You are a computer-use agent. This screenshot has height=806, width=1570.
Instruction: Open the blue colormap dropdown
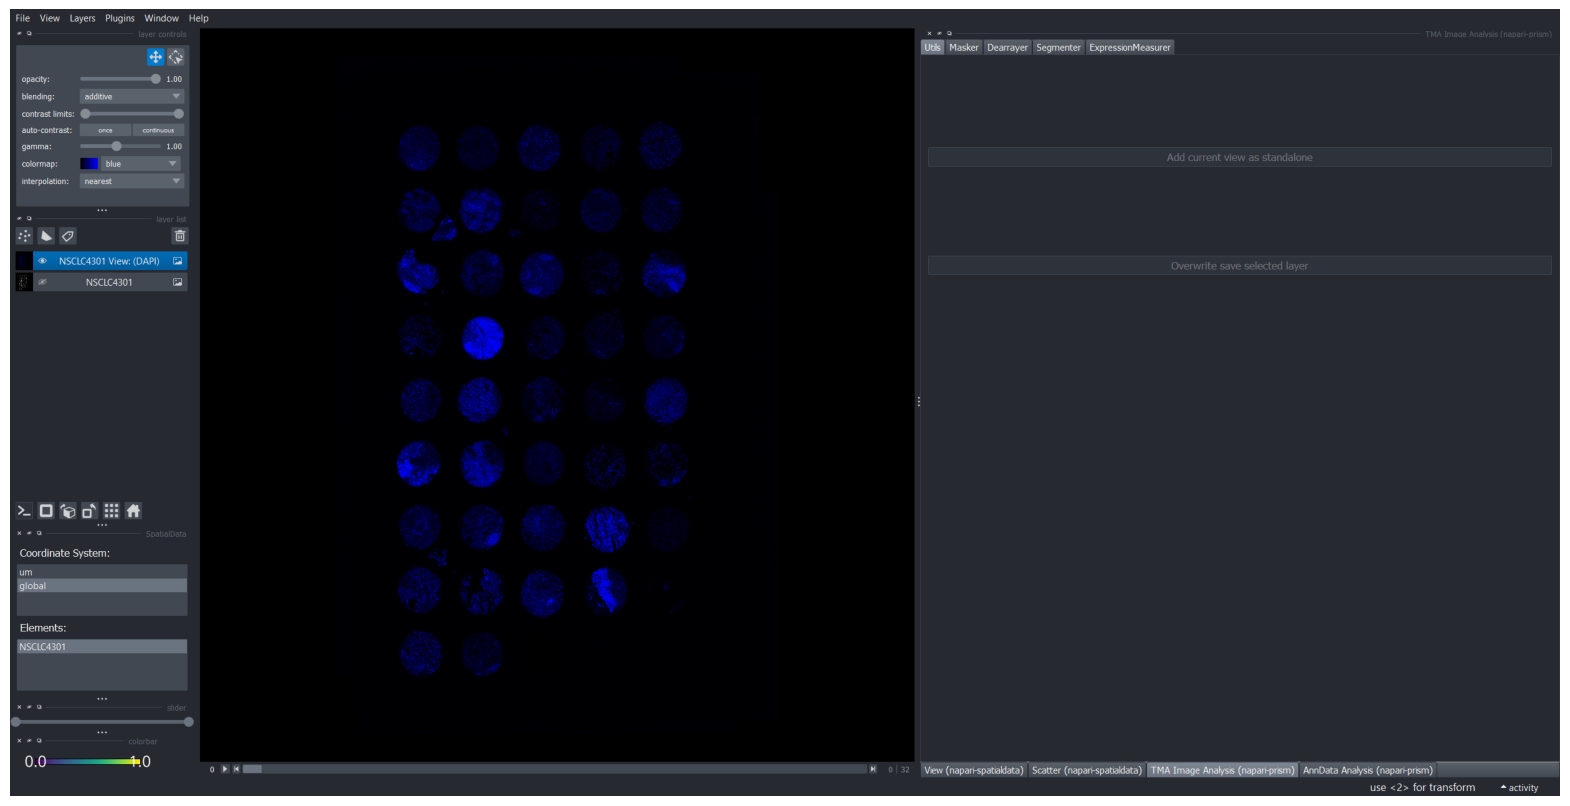(142, 164)
